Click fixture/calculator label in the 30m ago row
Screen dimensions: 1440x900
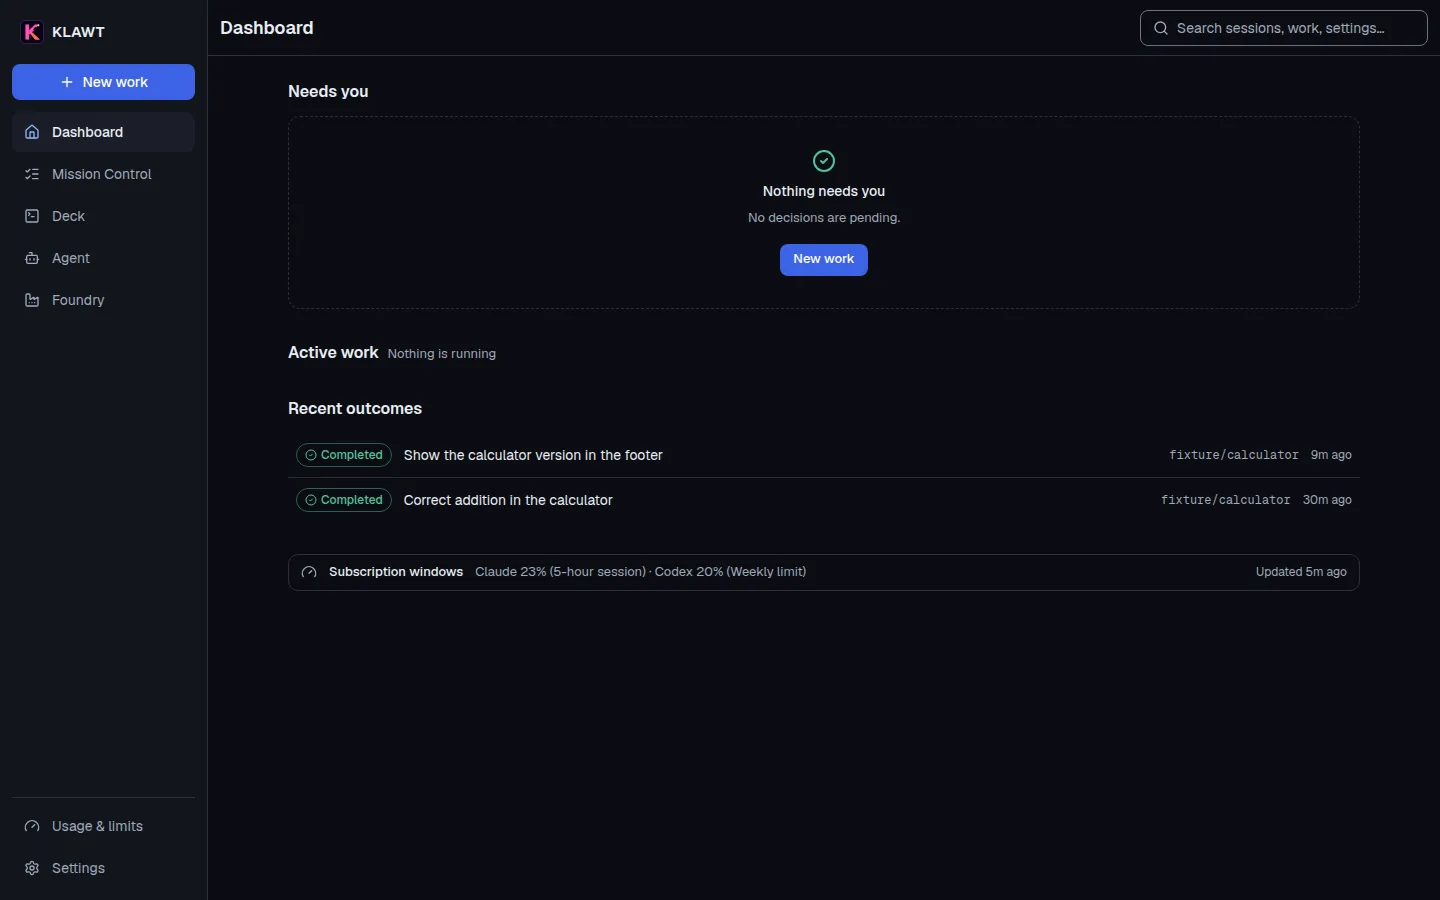click(x=1226, y=500)
